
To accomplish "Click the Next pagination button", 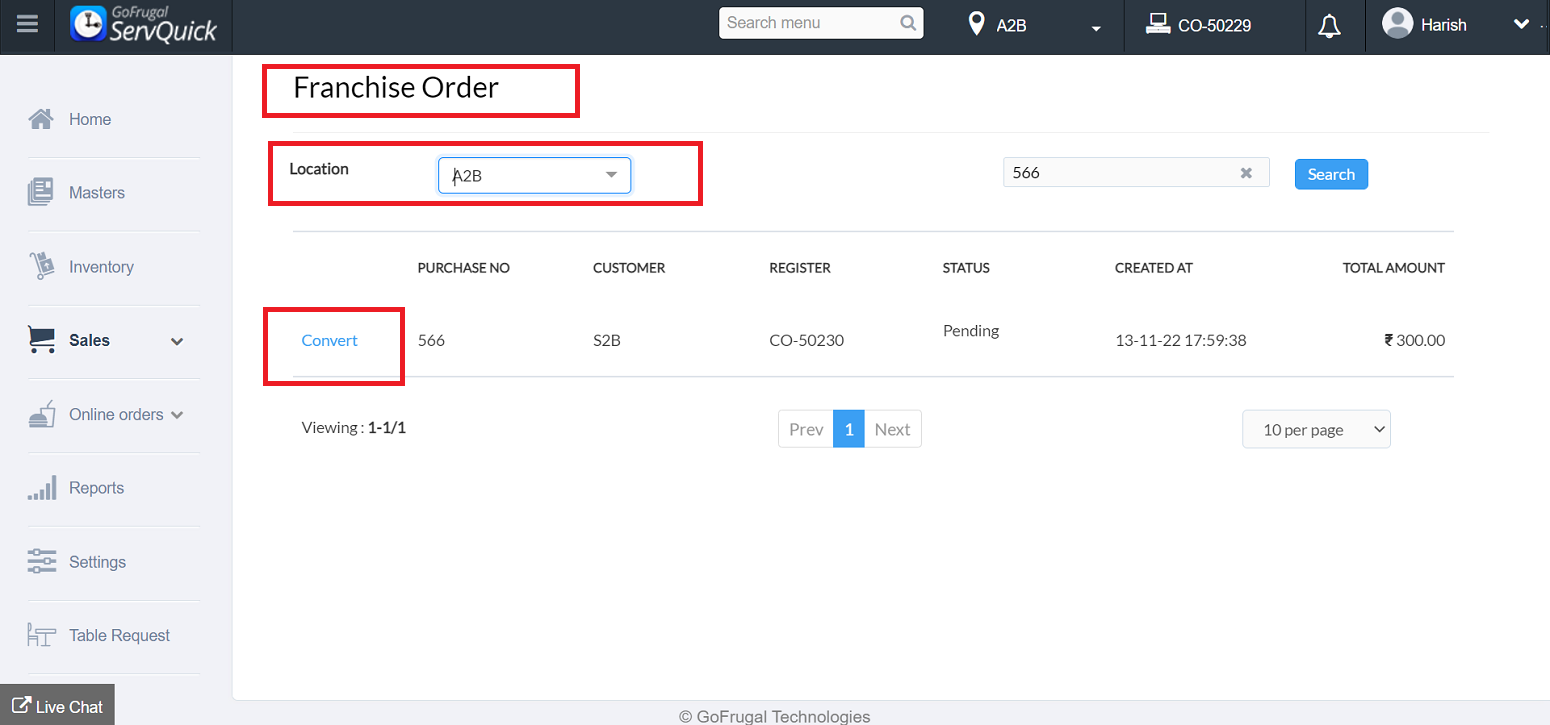I will (892, 429).
